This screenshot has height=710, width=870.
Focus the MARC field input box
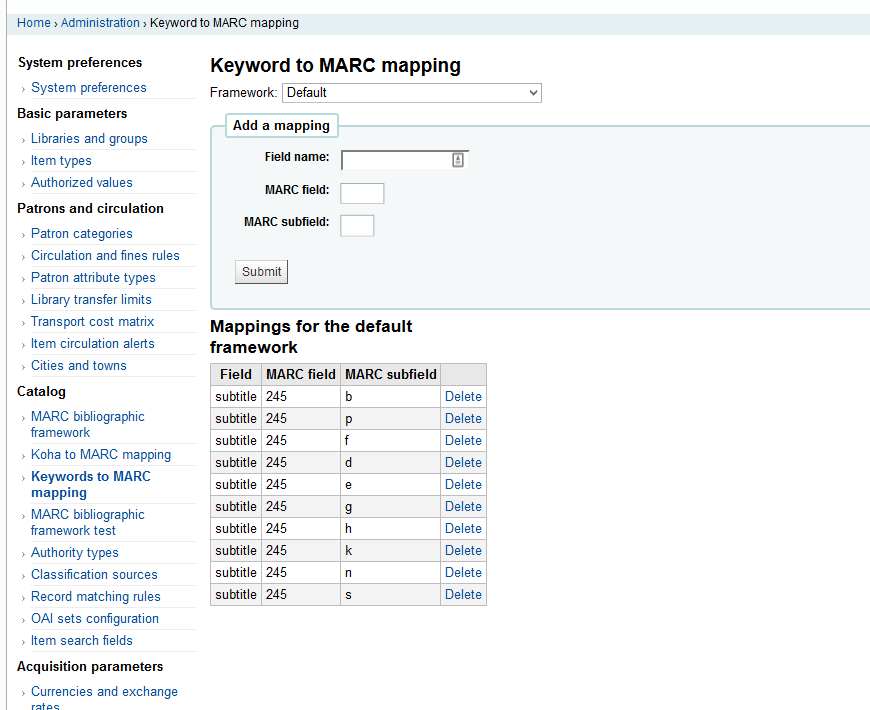coord(362,193)
